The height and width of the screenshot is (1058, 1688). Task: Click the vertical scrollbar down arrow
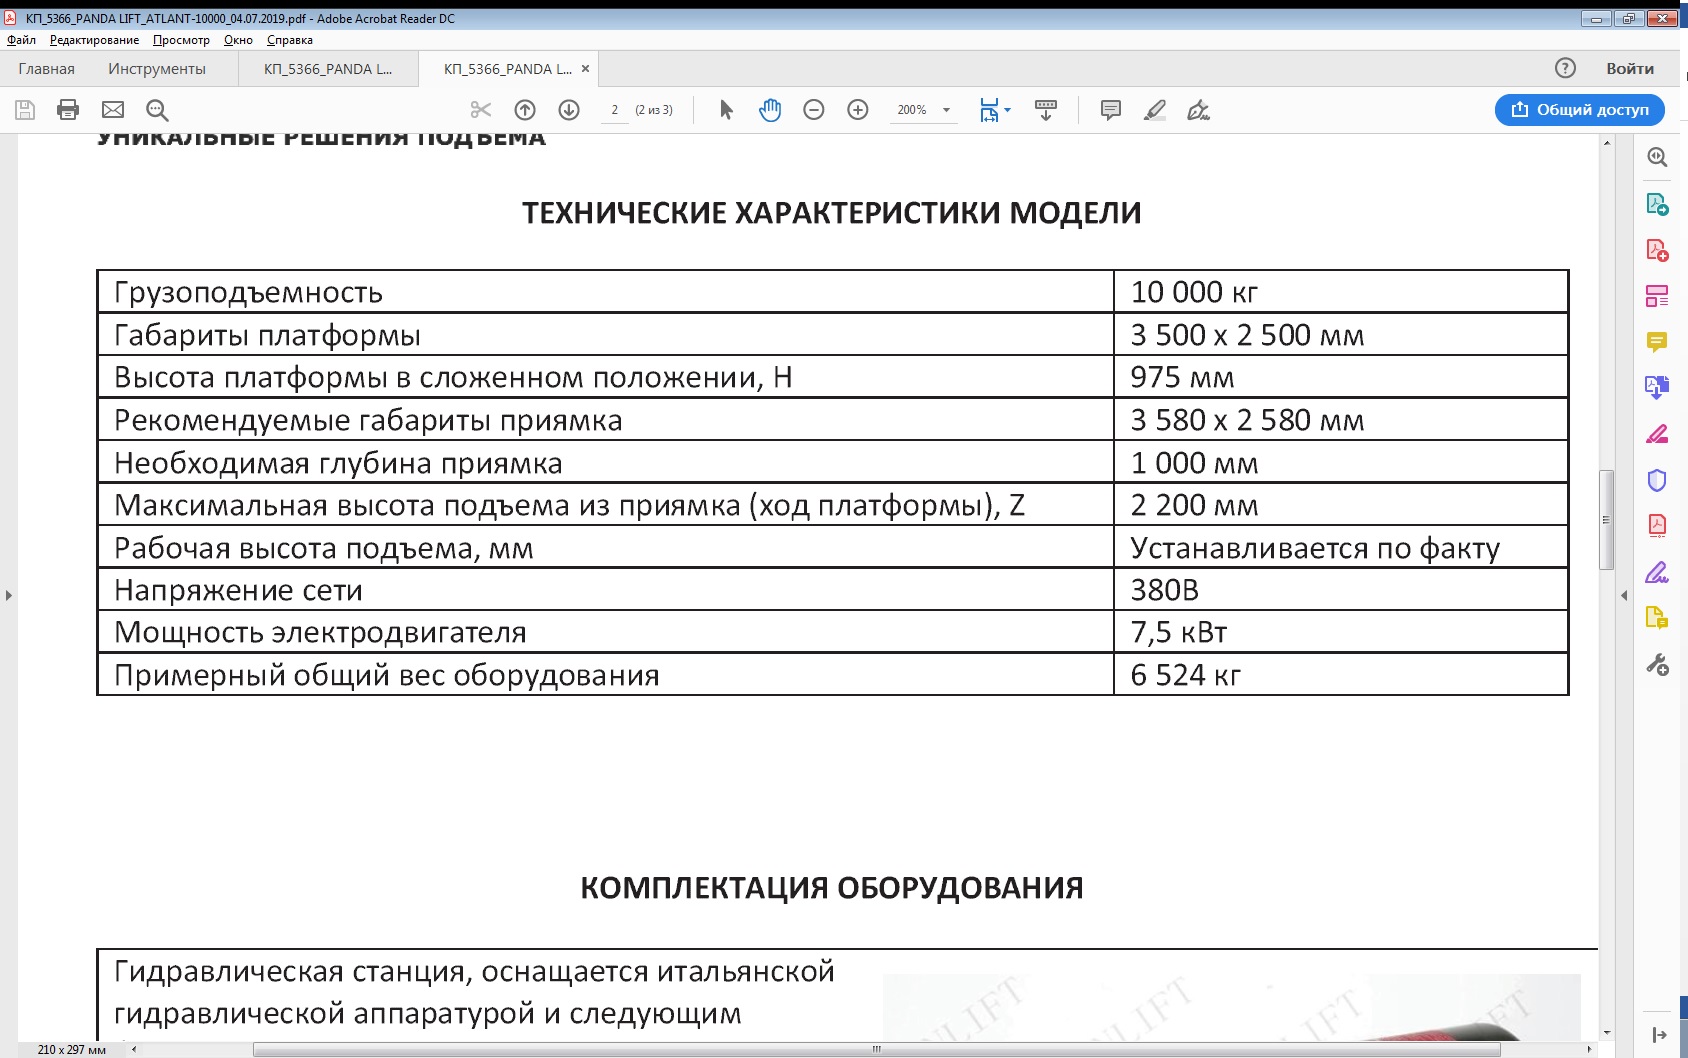[1607, 1032]
